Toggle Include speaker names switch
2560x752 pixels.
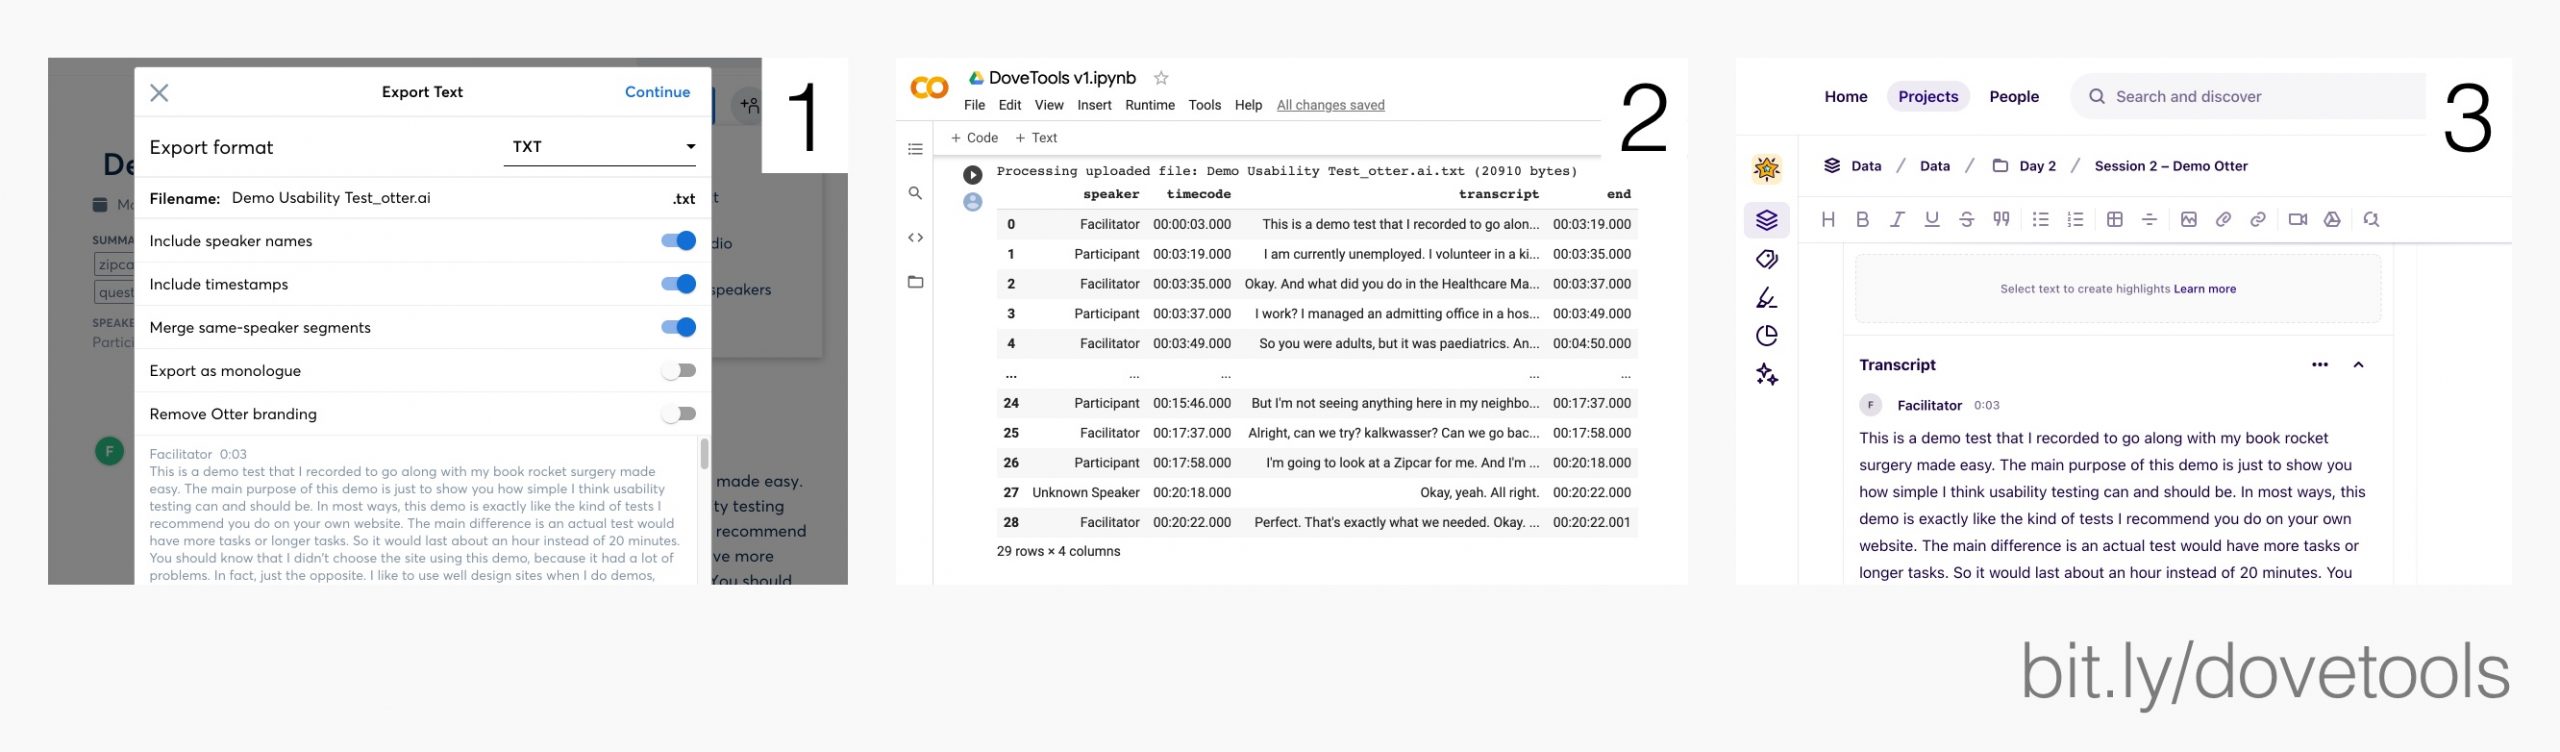679,241
